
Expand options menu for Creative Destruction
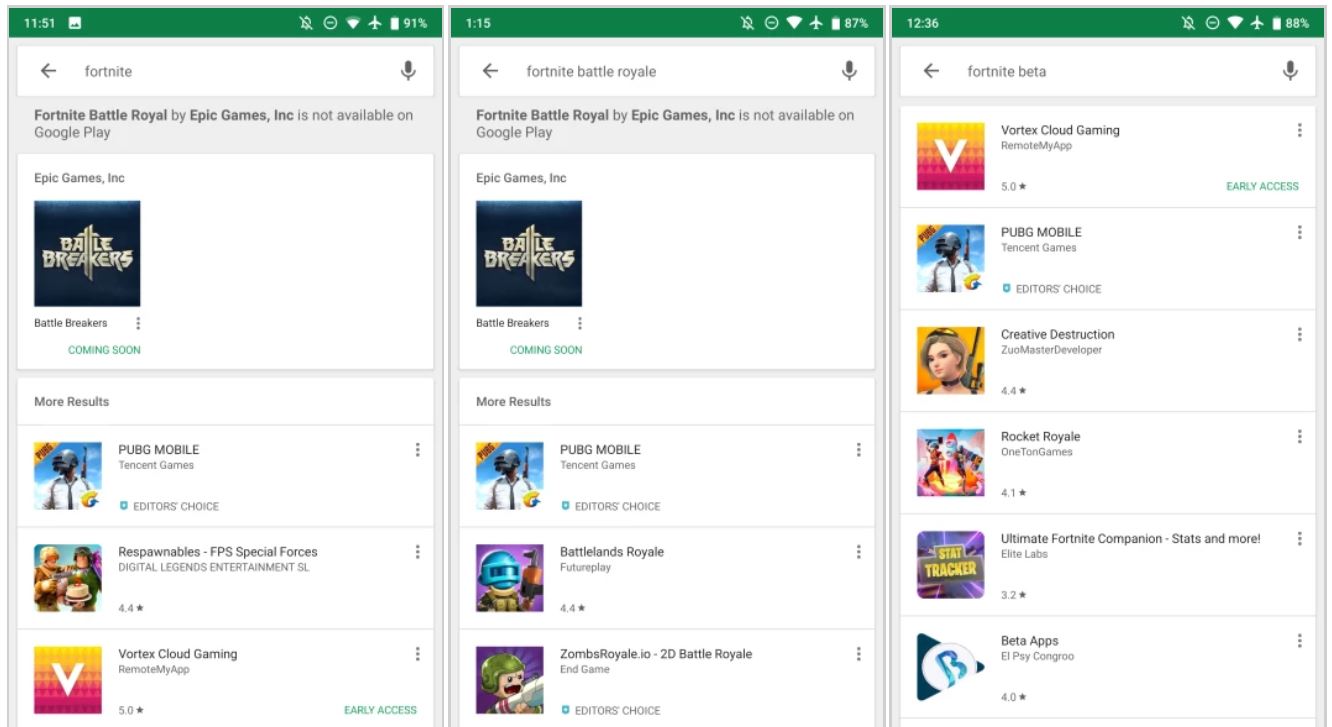pos(1299,334)
